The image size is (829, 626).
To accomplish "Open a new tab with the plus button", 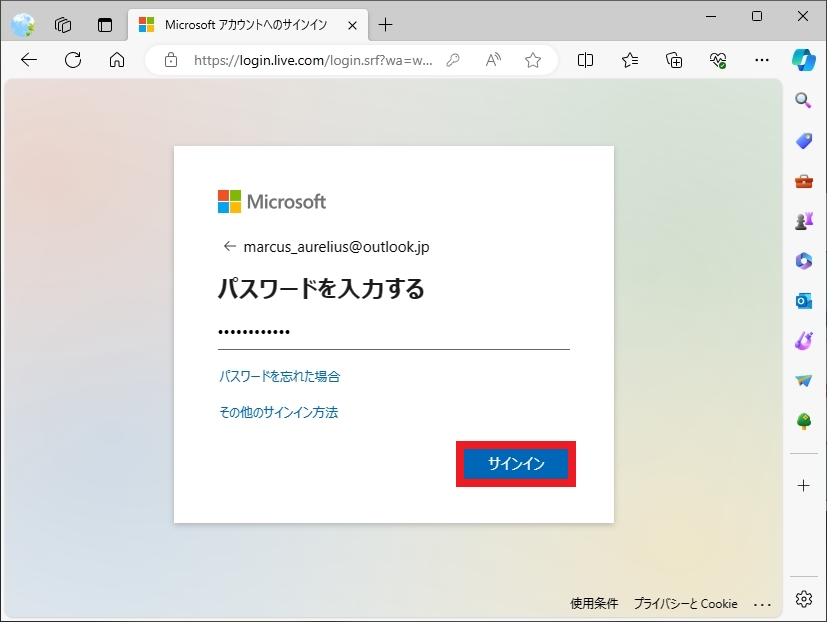I will [386, 24].
